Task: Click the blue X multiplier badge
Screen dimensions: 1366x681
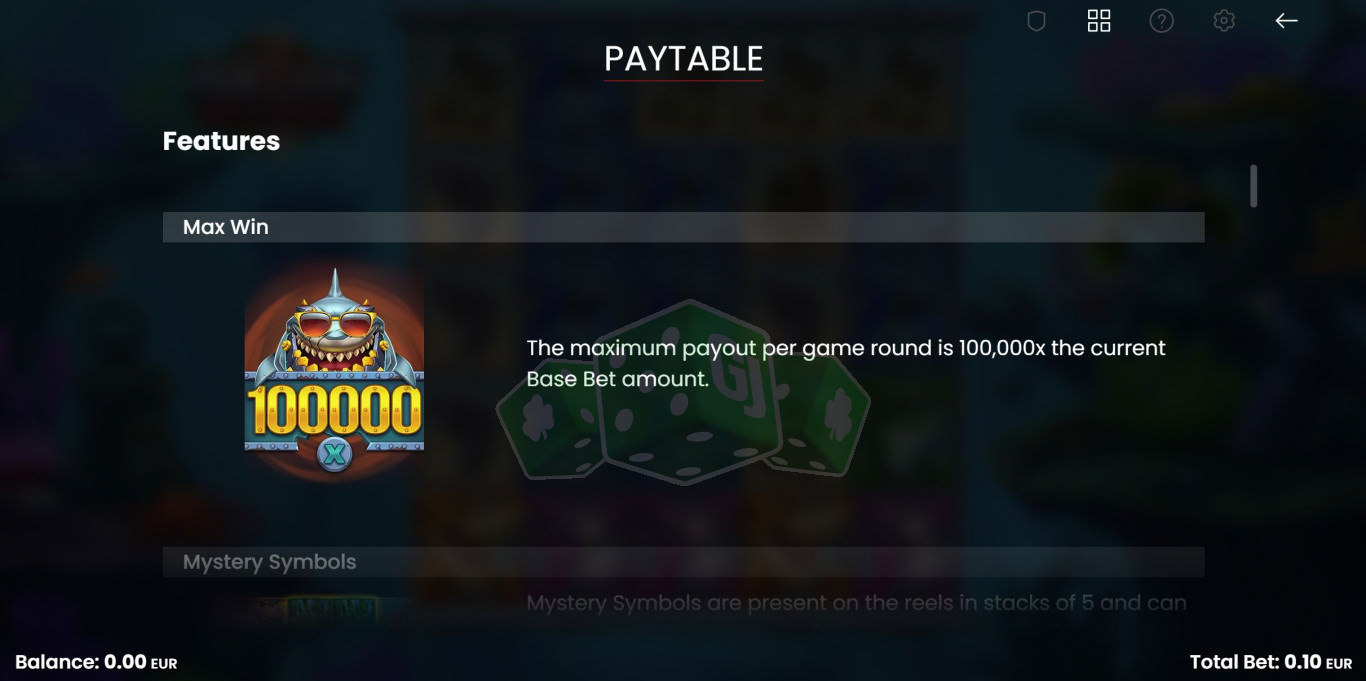Action: click(x=334, y=455)
